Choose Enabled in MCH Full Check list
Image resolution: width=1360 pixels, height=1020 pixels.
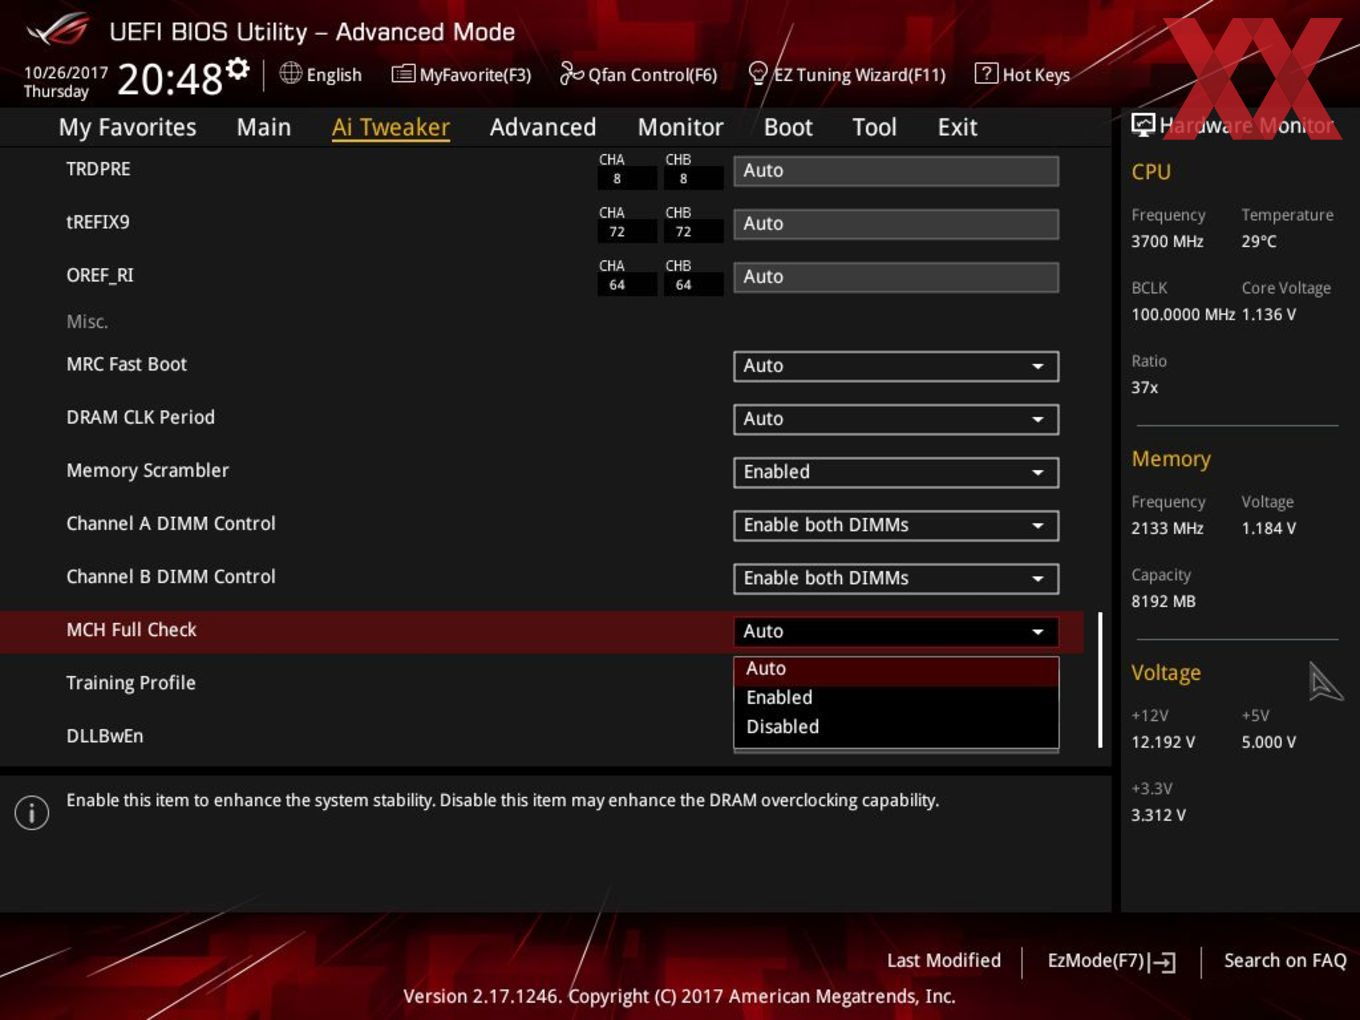pyautogui.click(x=896, y=698)
